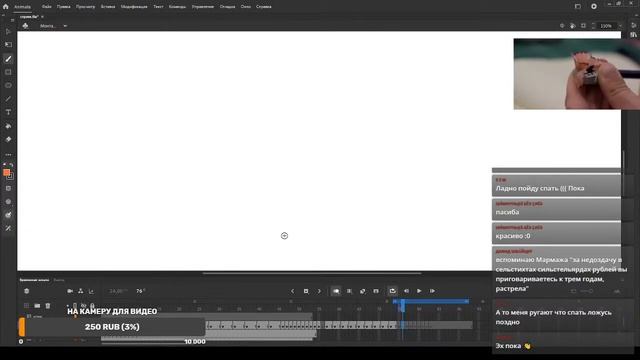Toggle clip content outside stage
The width and height of the screenshot is (640, 360).
[x=583, y=26]
